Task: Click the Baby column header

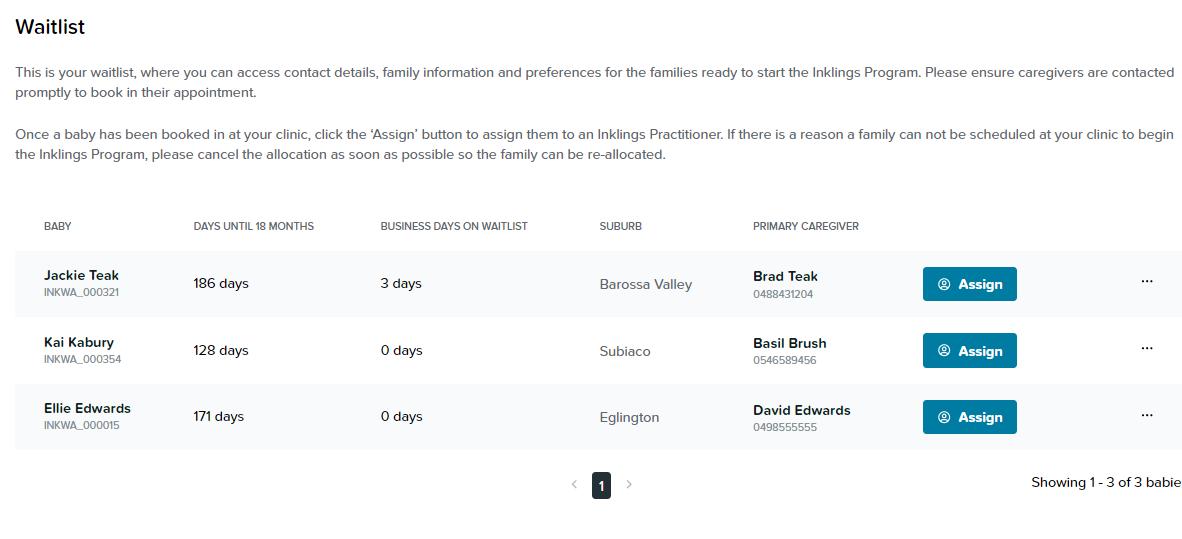Action: click(x=57, y=226)
